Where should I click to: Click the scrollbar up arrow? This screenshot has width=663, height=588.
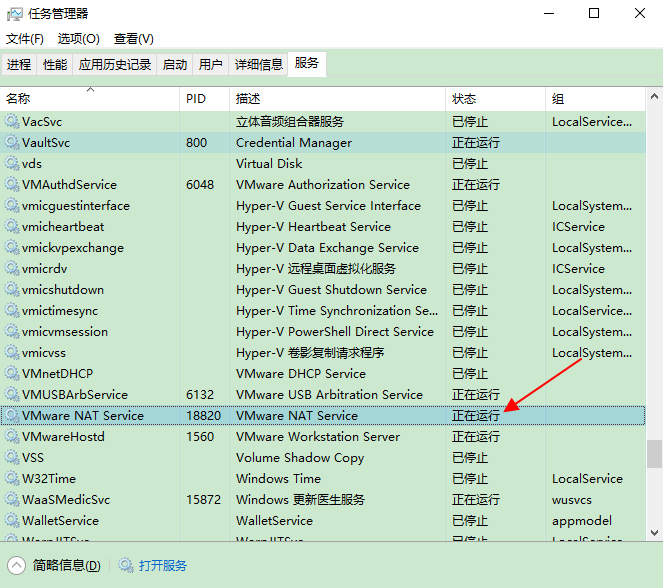pyautogui.click(x=654, y=96)
